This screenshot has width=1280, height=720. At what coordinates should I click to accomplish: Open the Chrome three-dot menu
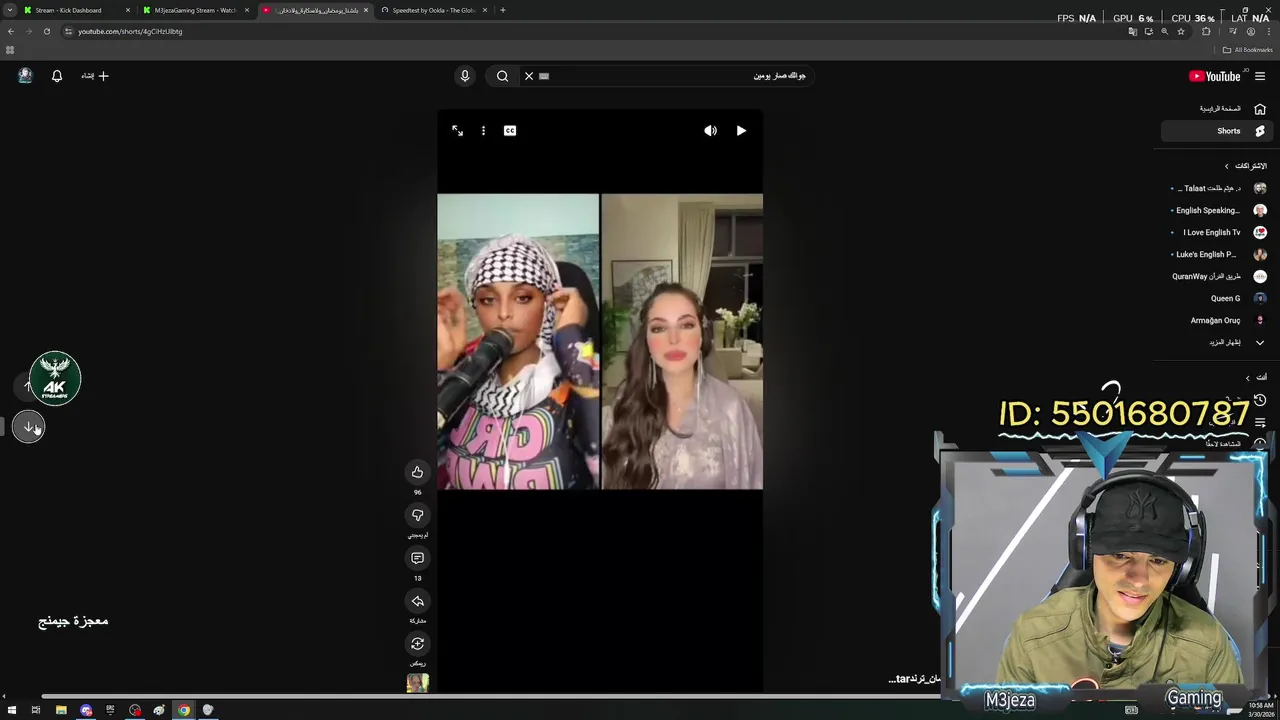(1269, 31)
